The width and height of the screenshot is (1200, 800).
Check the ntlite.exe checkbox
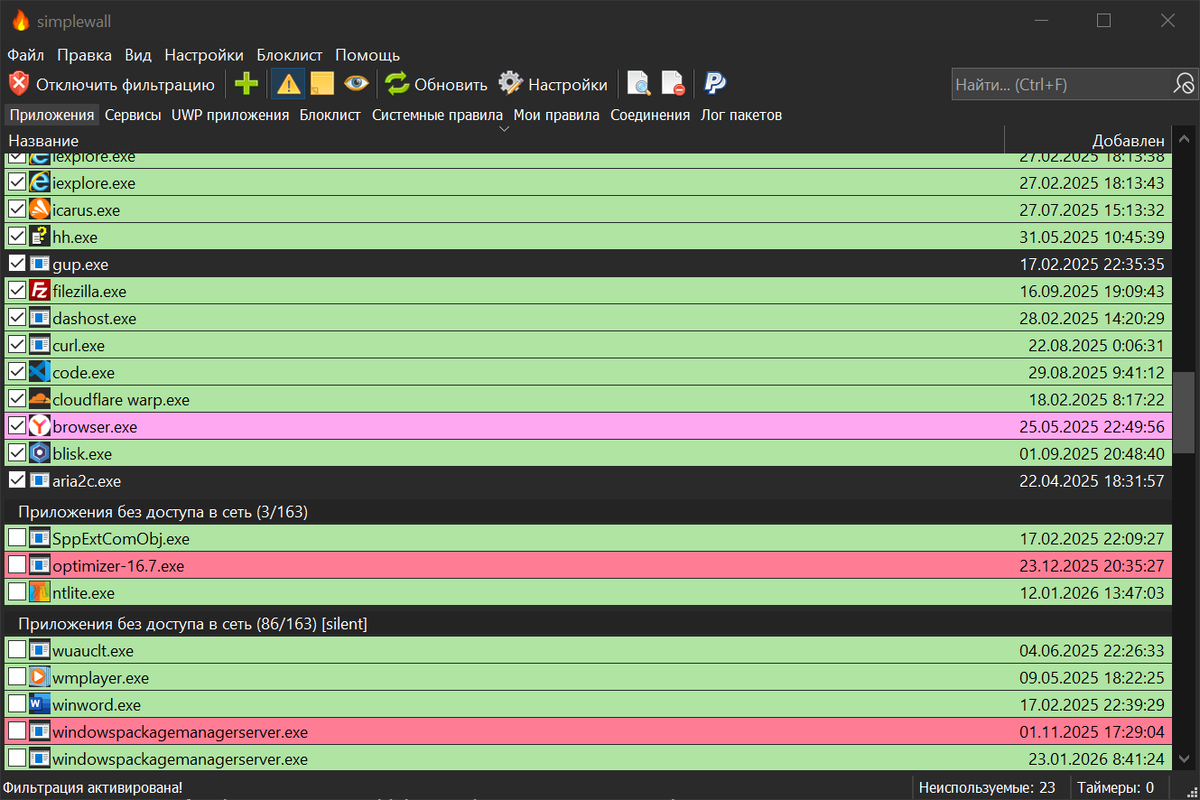tap(17, 592)
